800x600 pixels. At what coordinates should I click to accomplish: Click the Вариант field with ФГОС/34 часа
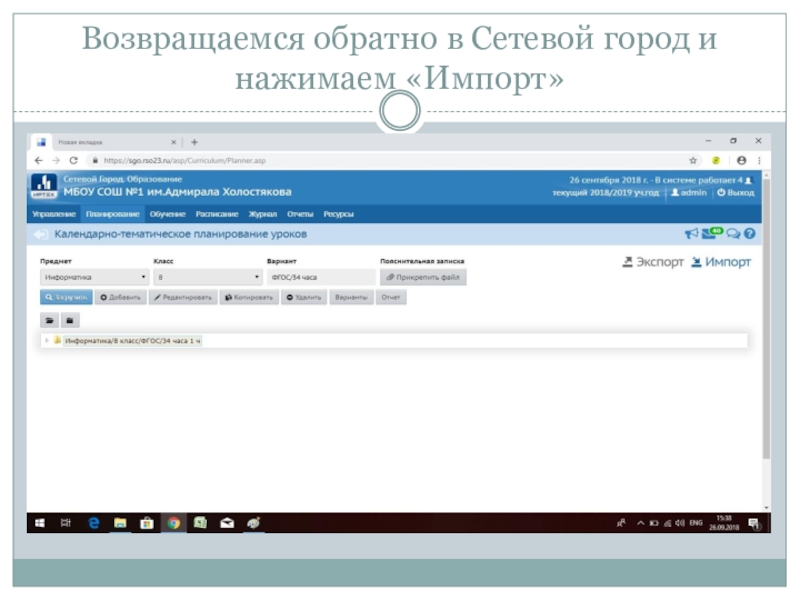(x=320, y=277)
